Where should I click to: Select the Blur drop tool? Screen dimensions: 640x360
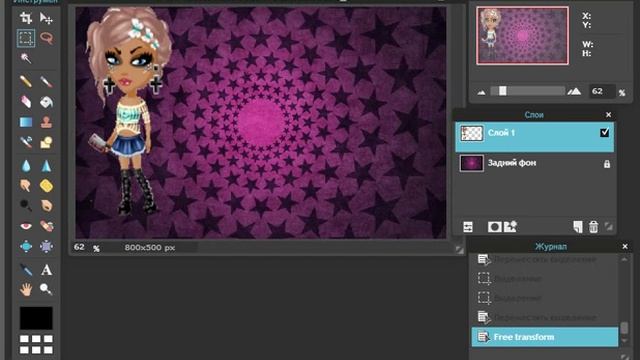coord(26,166)
